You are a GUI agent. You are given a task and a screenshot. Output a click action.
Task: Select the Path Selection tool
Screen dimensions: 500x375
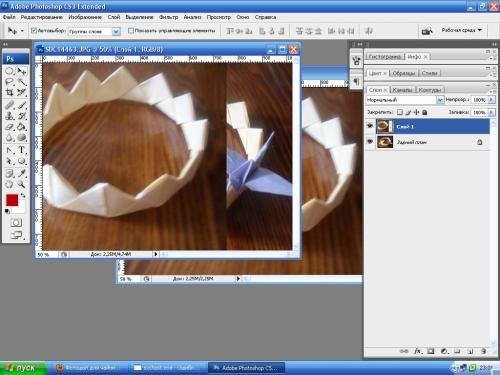click(x=9, y=161)
